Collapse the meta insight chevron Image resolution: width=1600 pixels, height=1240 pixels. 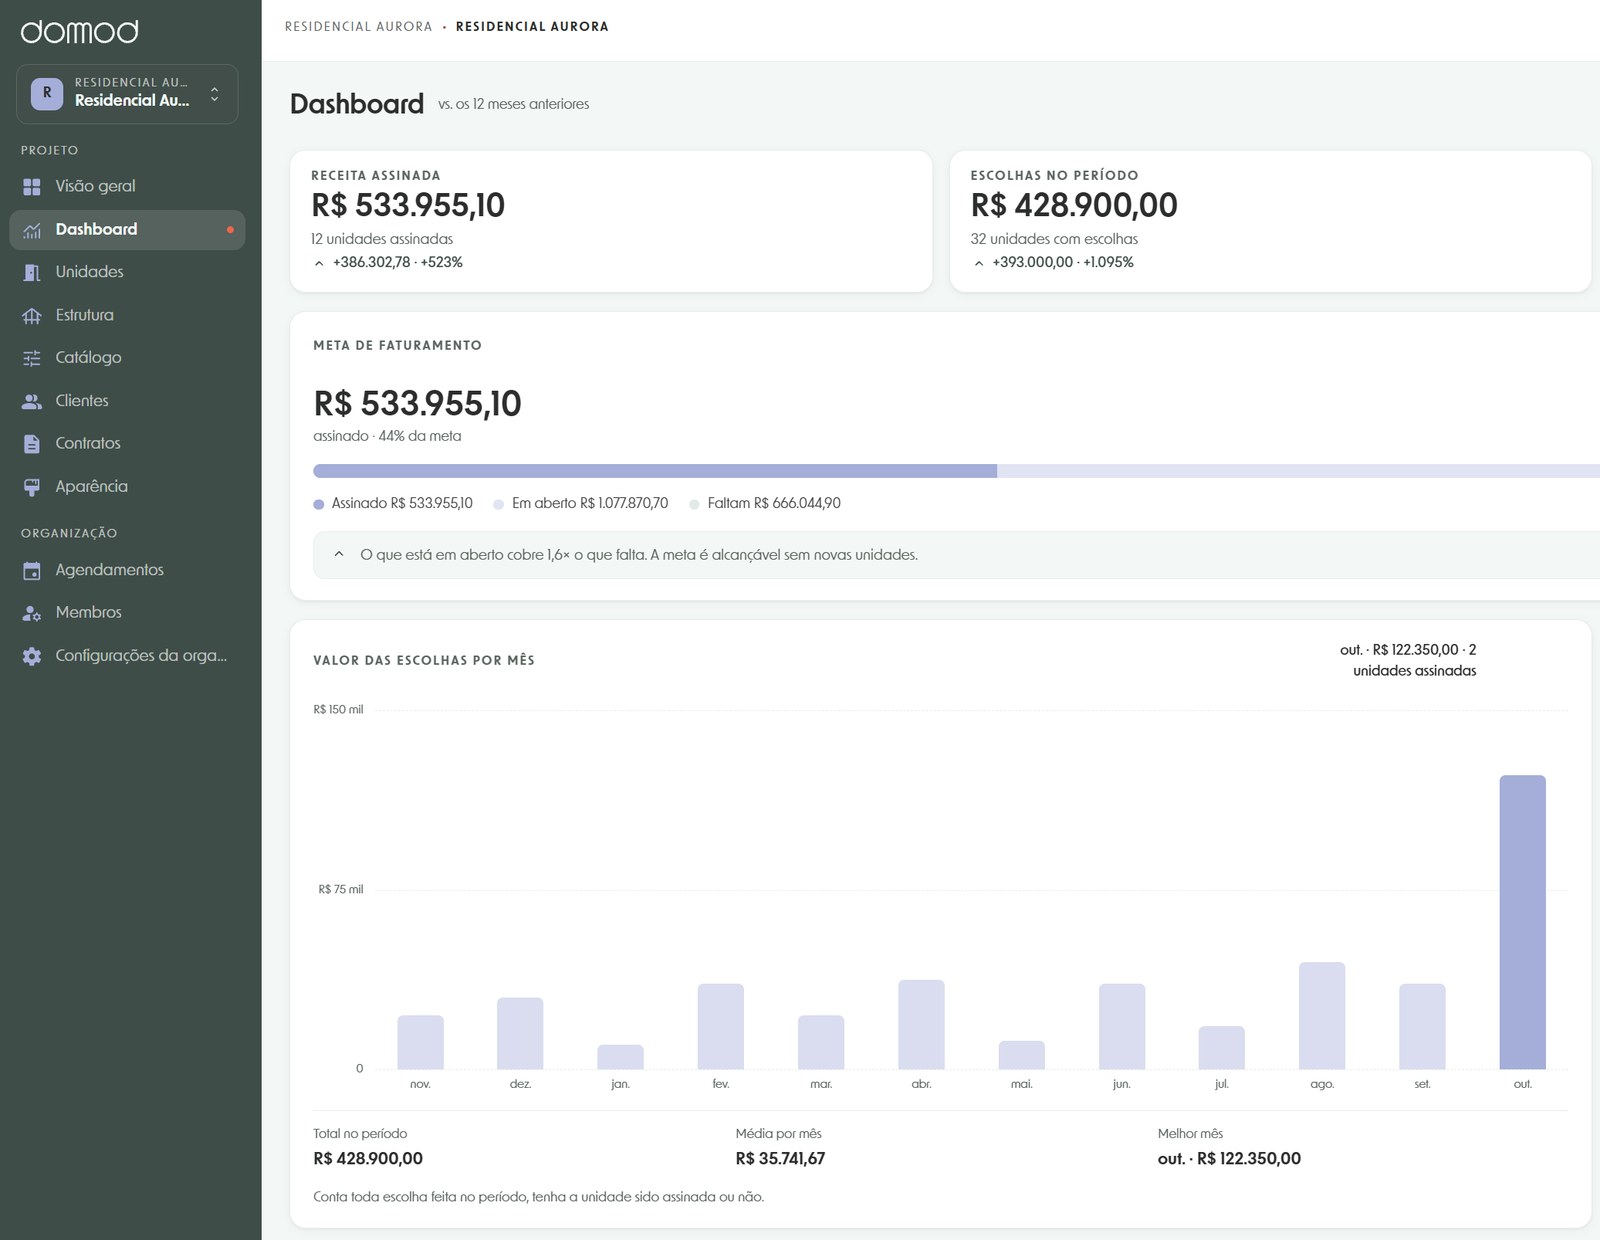pos(339,554)
